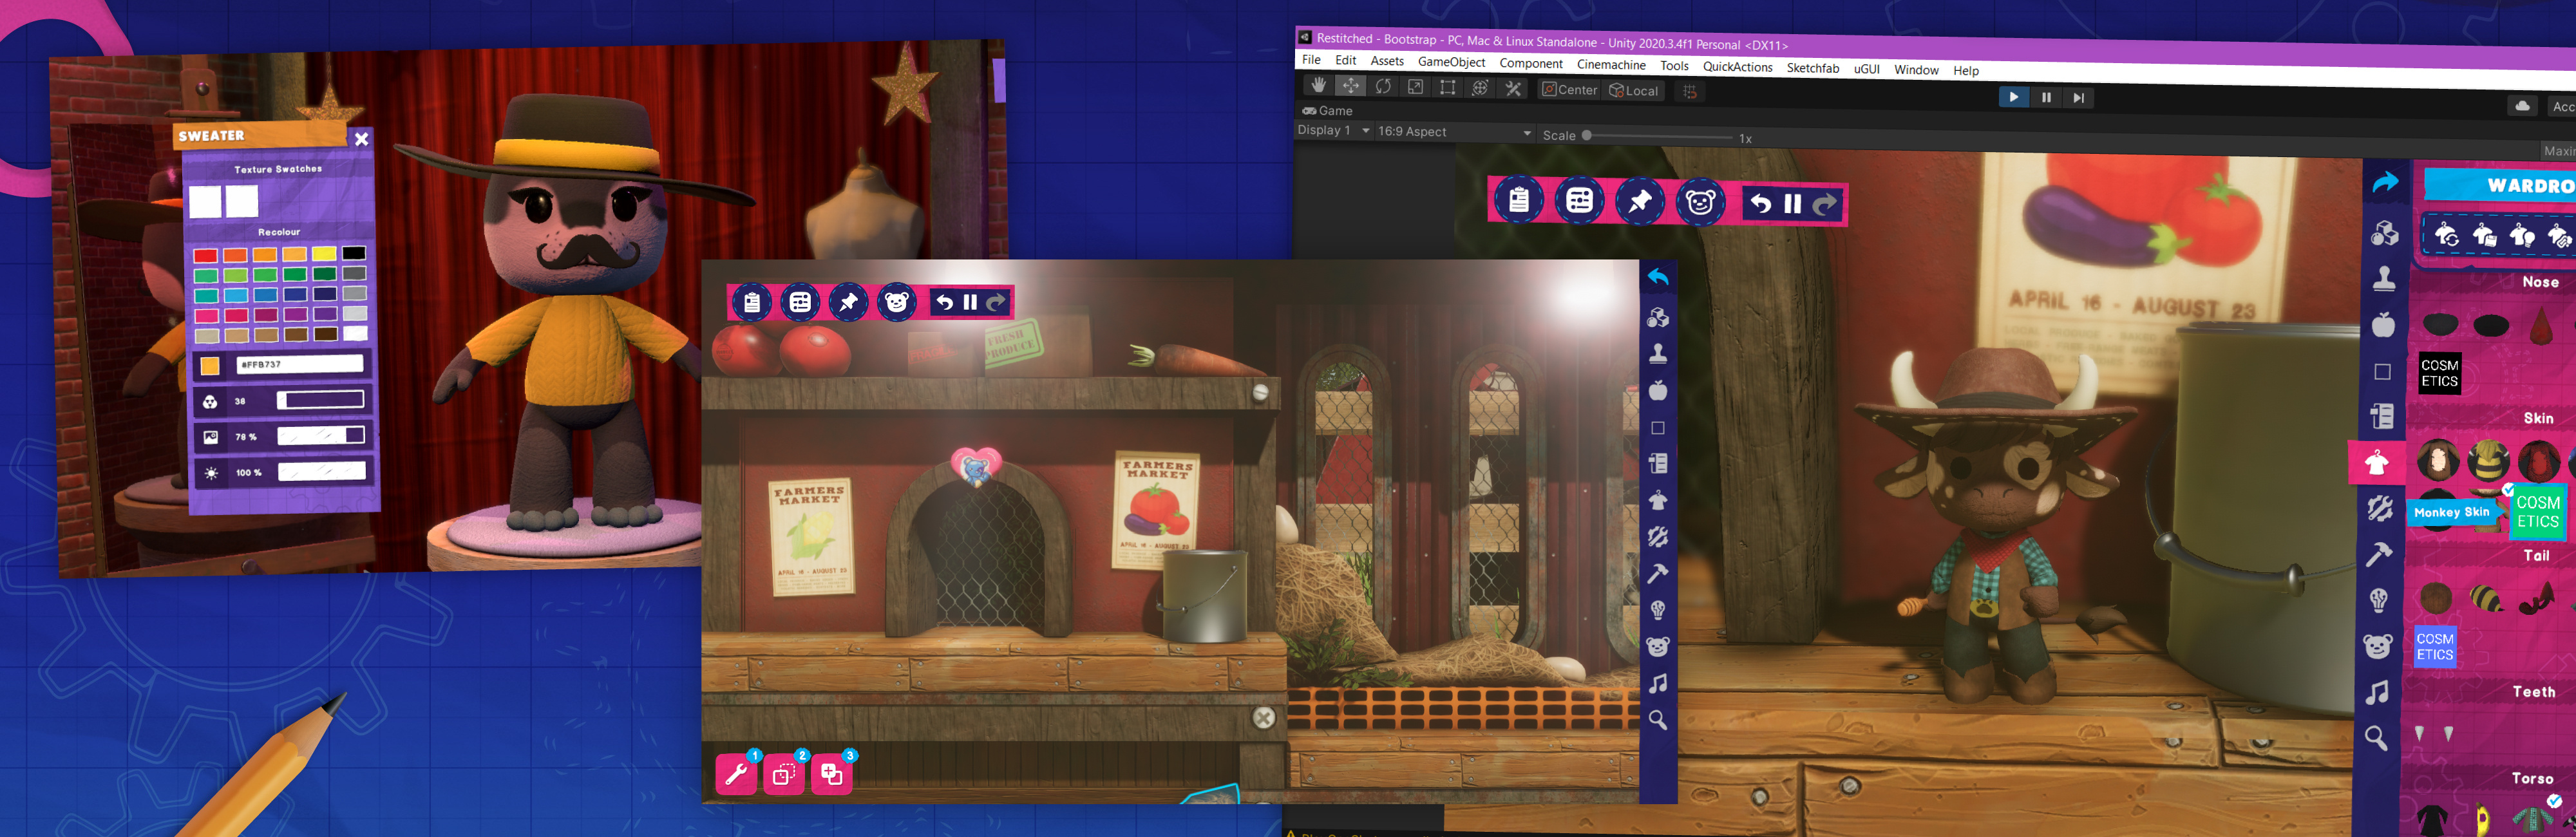Screen dimensions: 2576x837
Task: Select the Move tool in Unity toolbar
Action: (x=1350, y=86)
